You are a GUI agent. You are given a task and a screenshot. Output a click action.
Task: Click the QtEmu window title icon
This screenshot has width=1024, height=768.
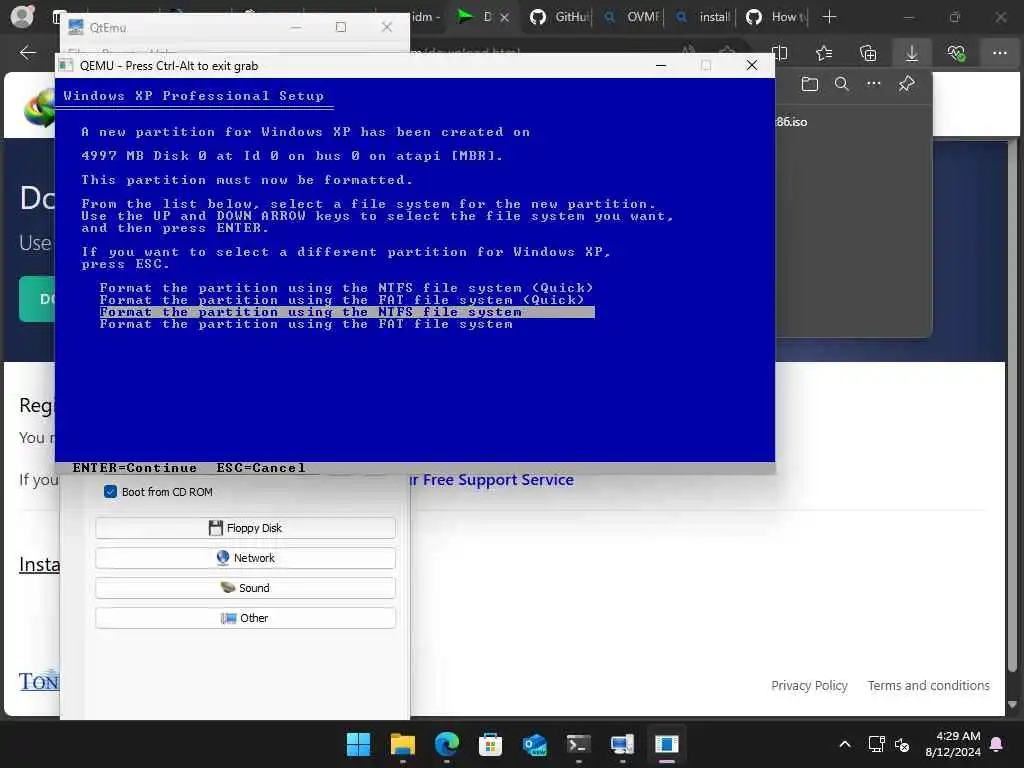76,27
